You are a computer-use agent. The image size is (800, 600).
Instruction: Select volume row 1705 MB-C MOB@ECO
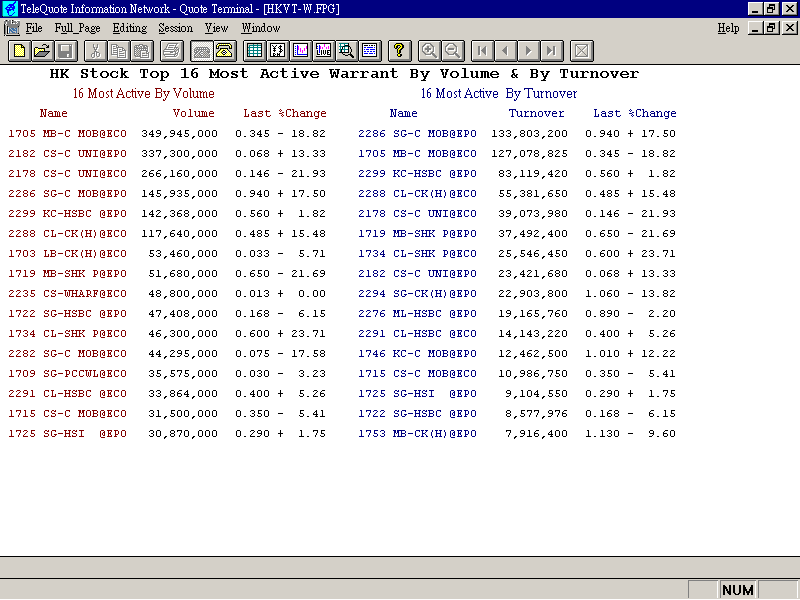click(167, 134)
